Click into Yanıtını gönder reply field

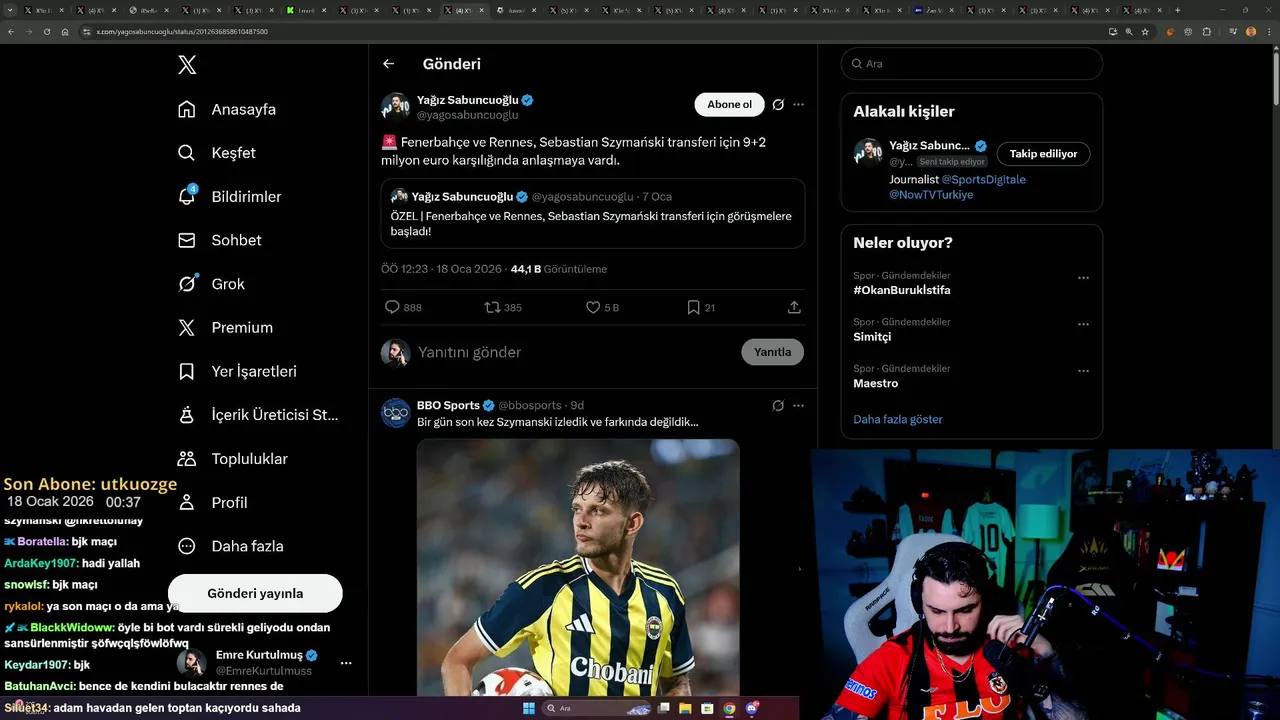pyautogui.click(x=570, y=352)
